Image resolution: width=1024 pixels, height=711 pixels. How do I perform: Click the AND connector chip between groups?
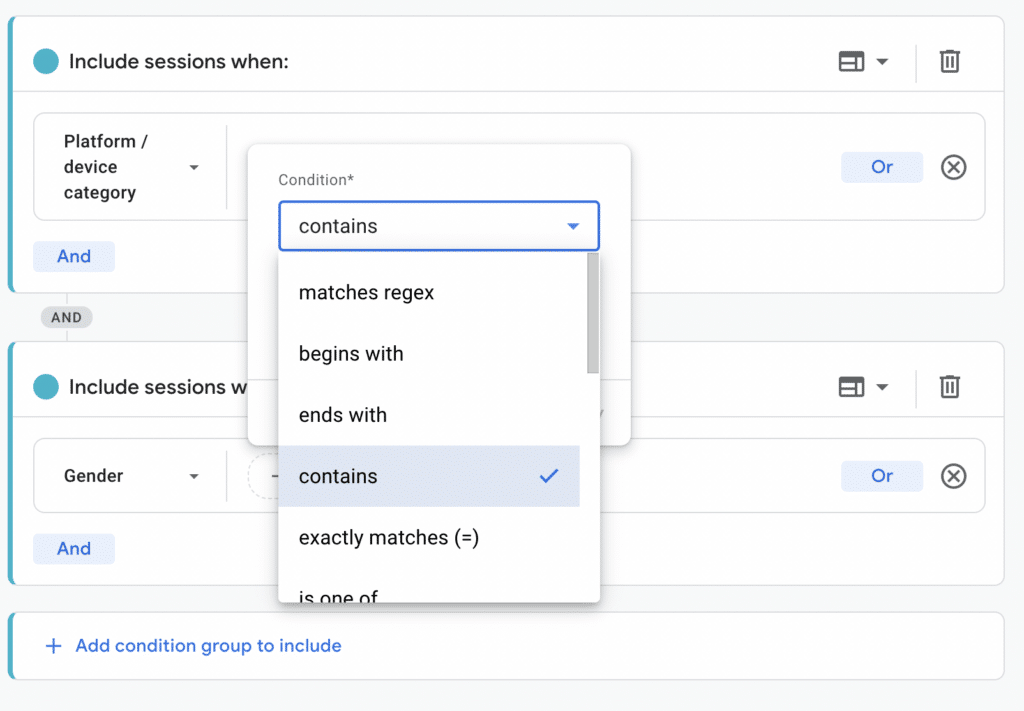point(67,317)
